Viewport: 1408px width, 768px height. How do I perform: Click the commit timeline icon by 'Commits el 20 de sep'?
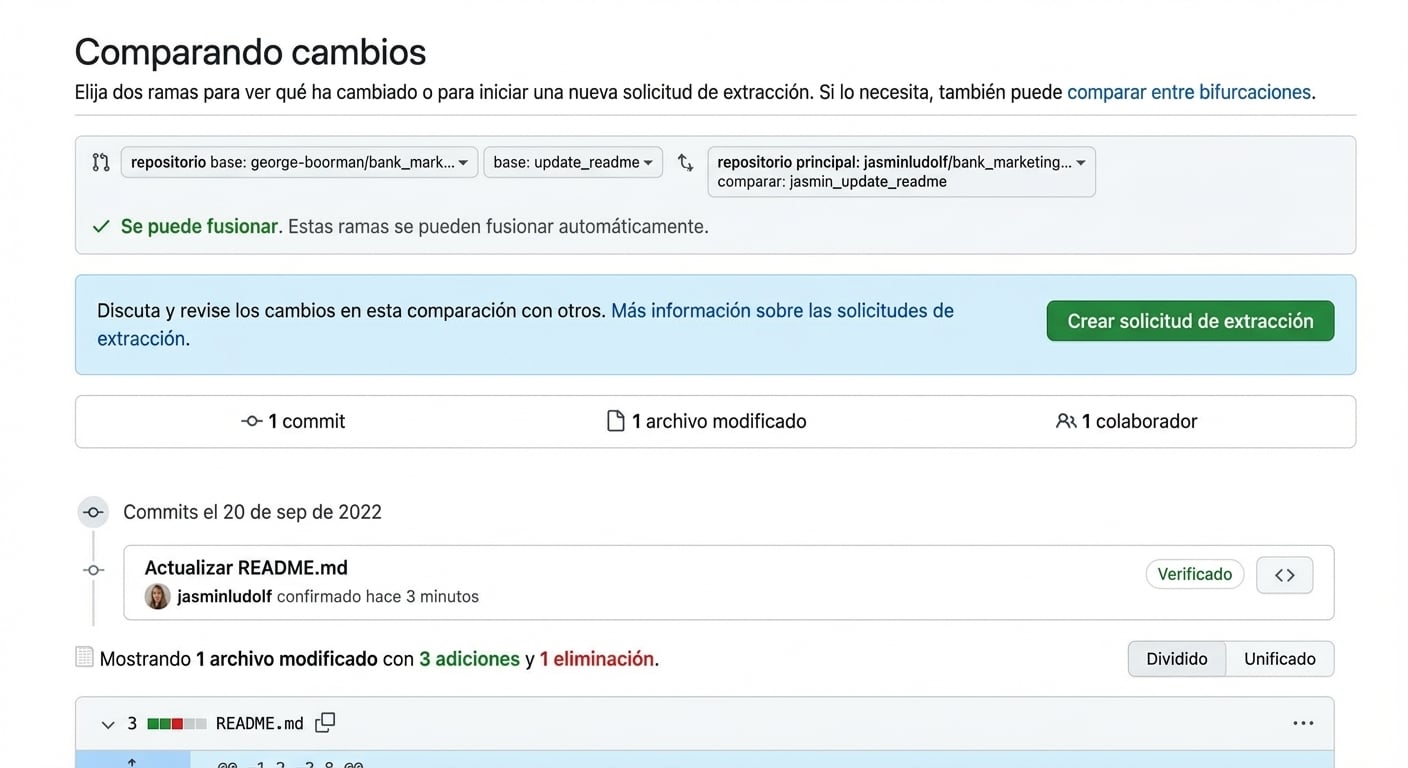pos(93,512)
